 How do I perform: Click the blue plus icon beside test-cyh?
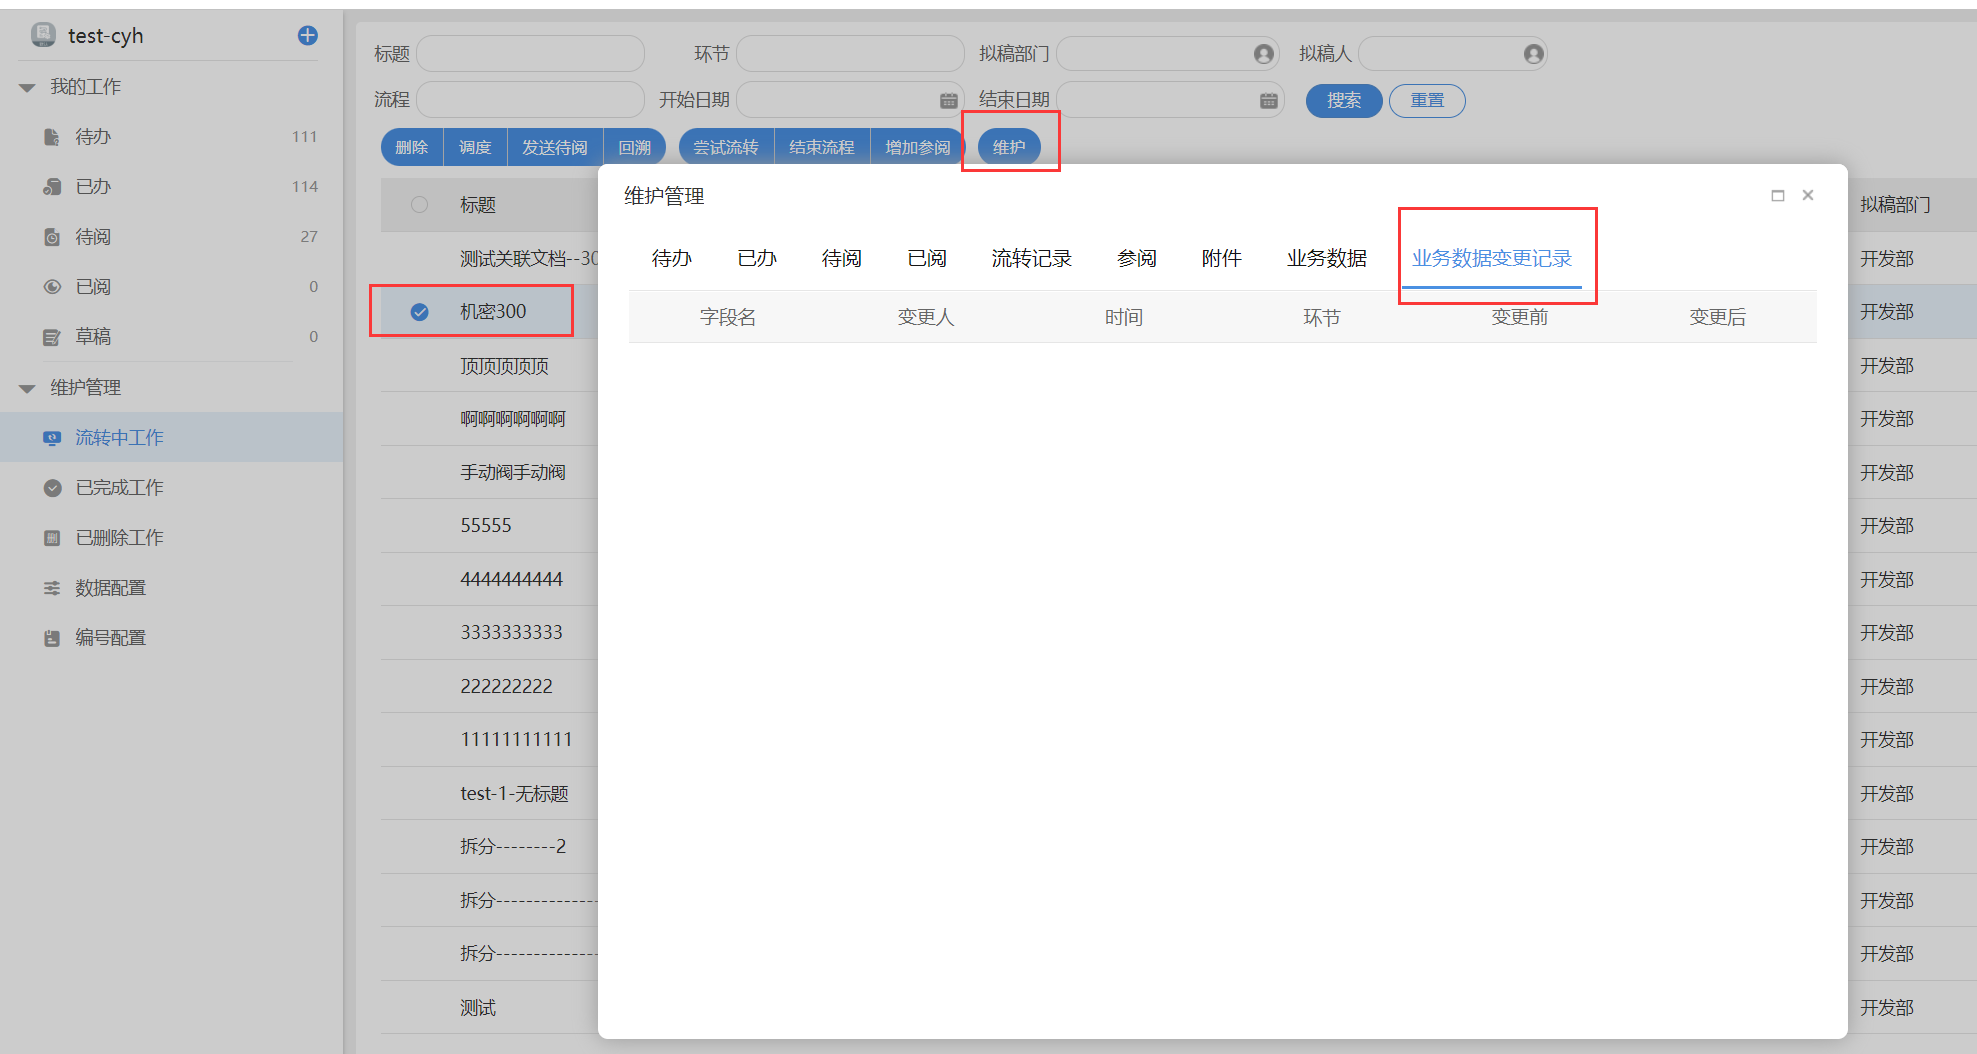coord(308,36)
